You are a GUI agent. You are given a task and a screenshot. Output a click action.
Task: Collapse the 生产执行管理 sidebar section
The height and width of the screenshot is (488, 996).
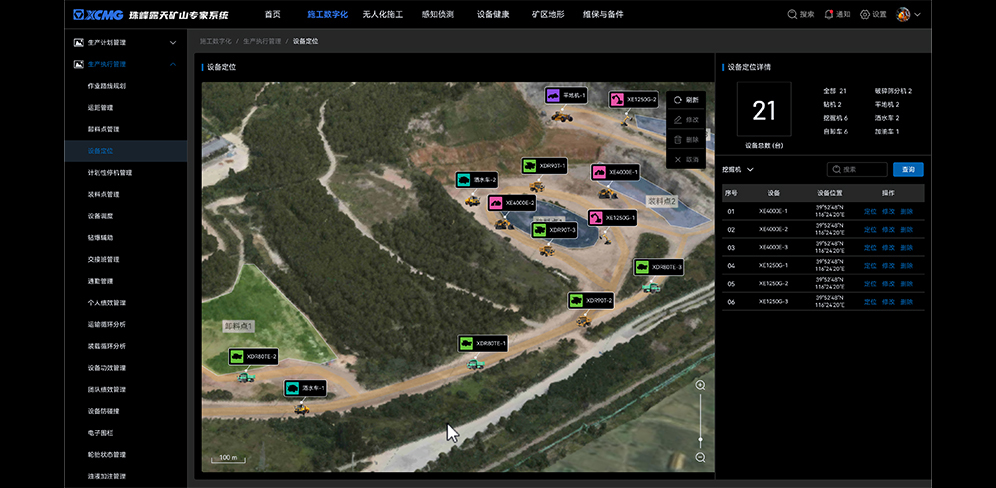173,64
